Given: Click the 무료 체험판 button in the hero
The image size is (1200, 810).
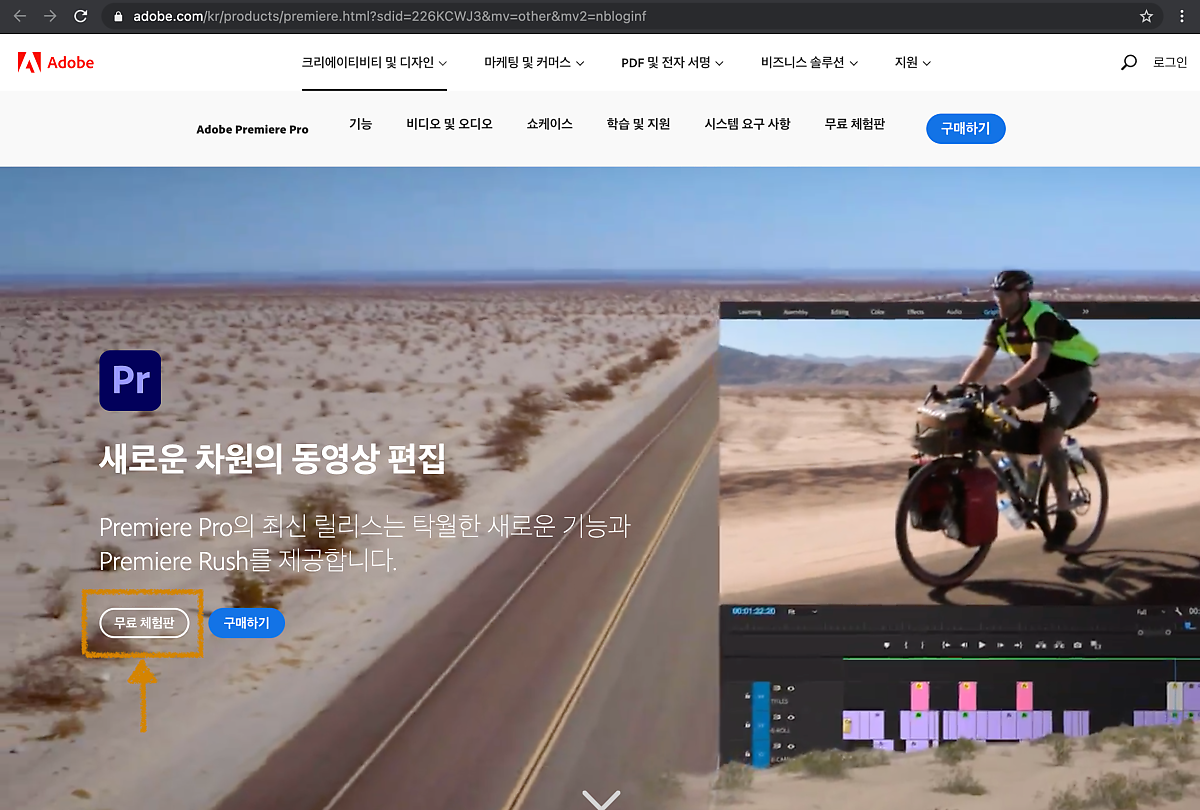Looking at the screenshot, I should point(144,623).
